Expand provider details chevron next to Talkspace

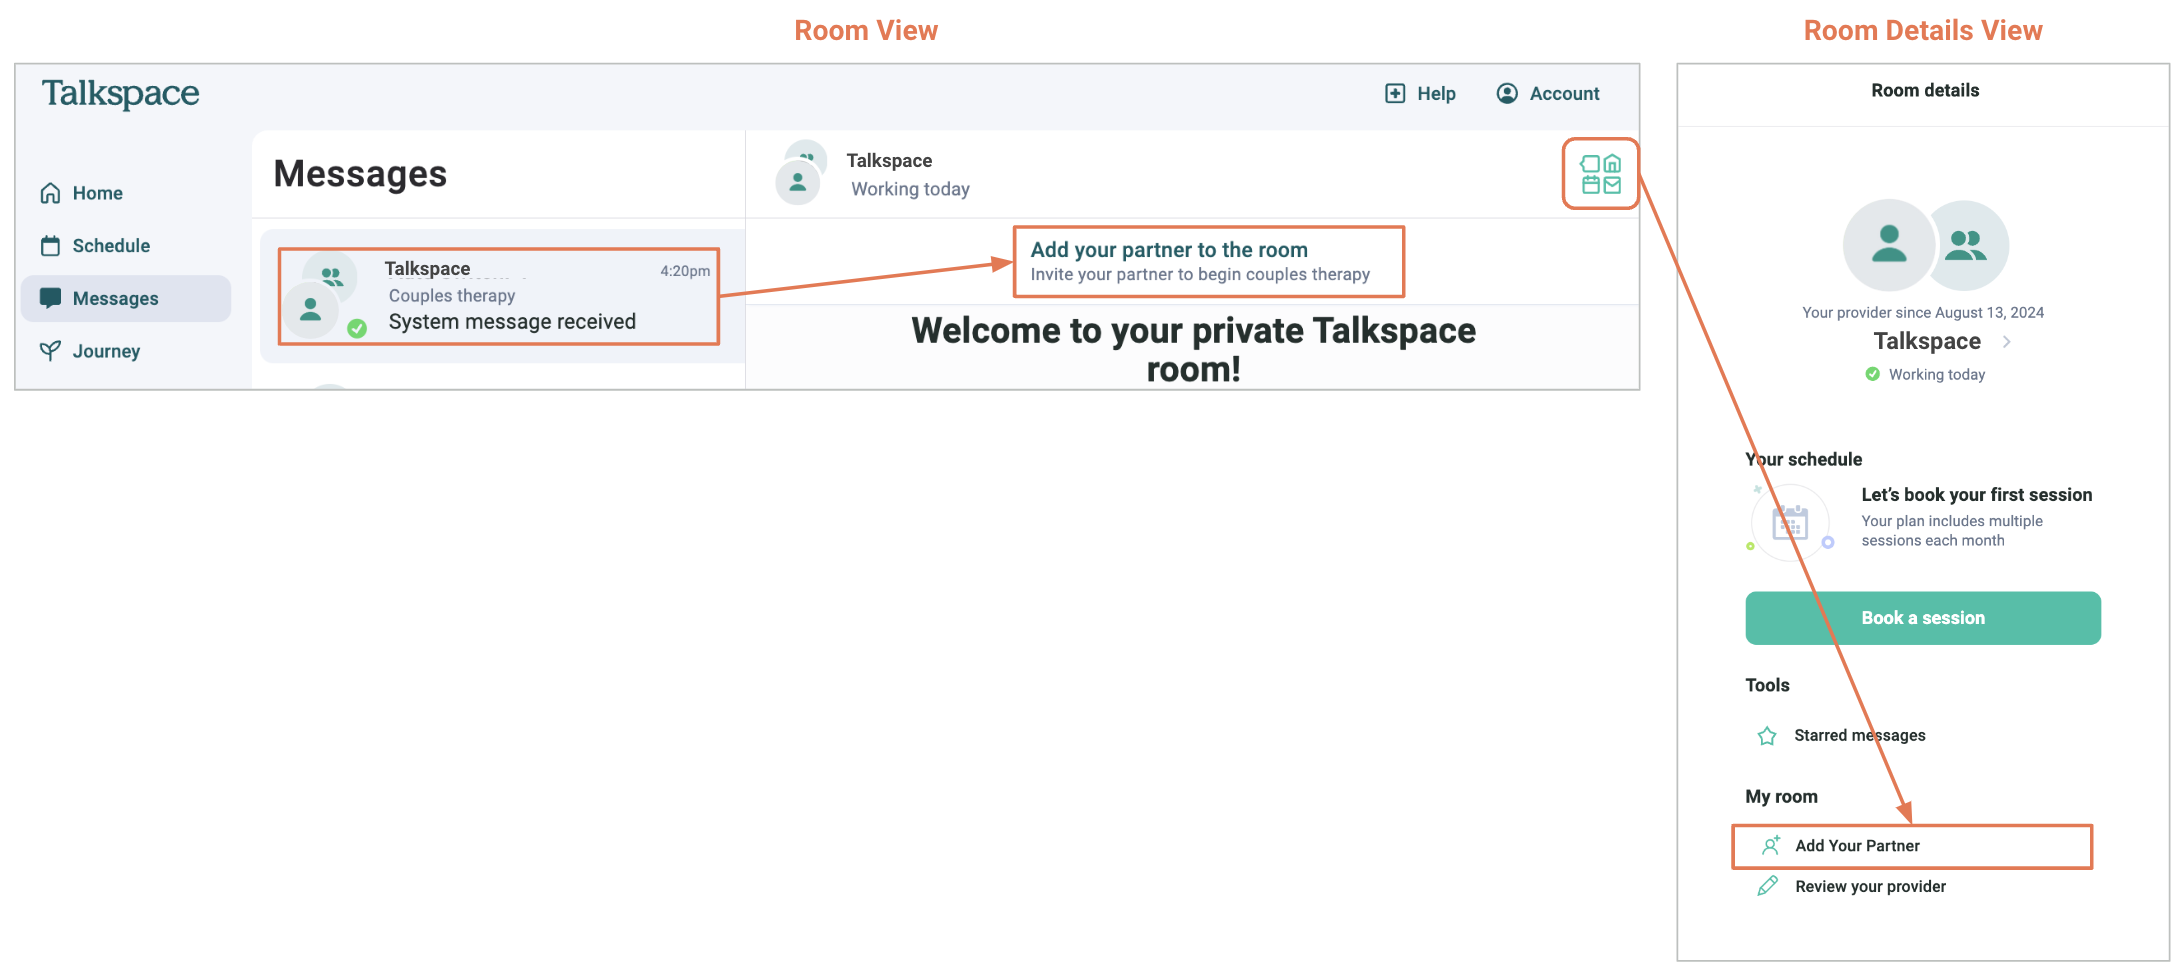click(2007, 342)
